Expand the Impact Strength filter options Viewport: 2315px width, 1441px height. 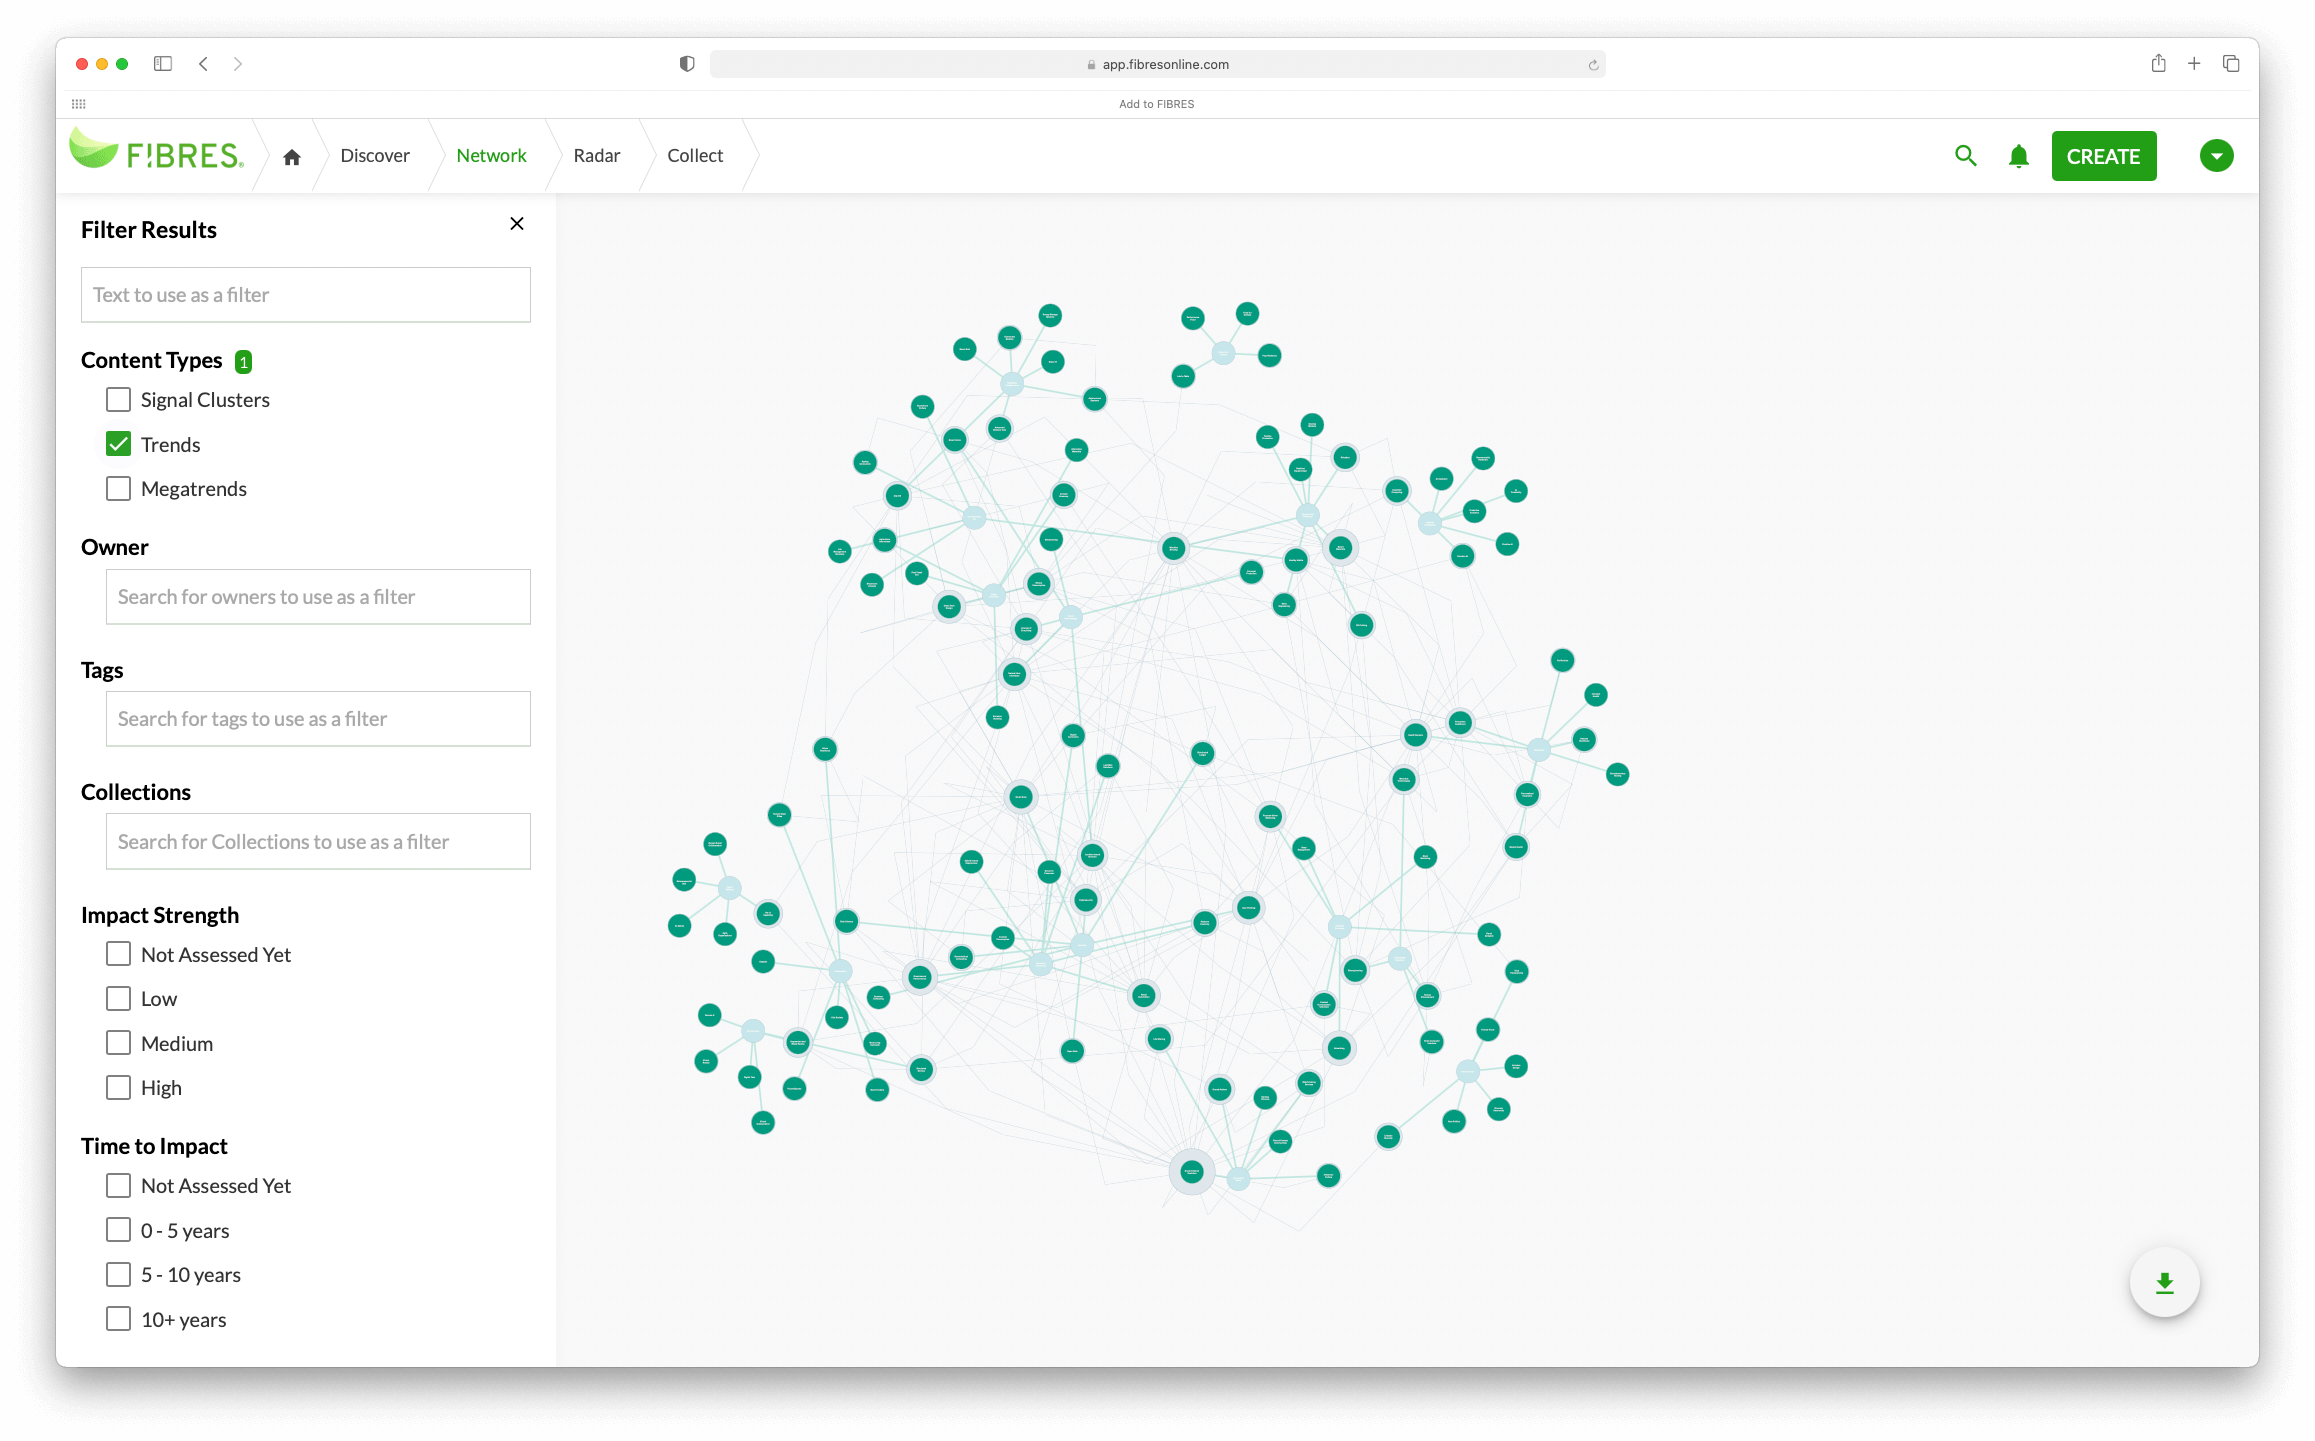coord(161,913)
